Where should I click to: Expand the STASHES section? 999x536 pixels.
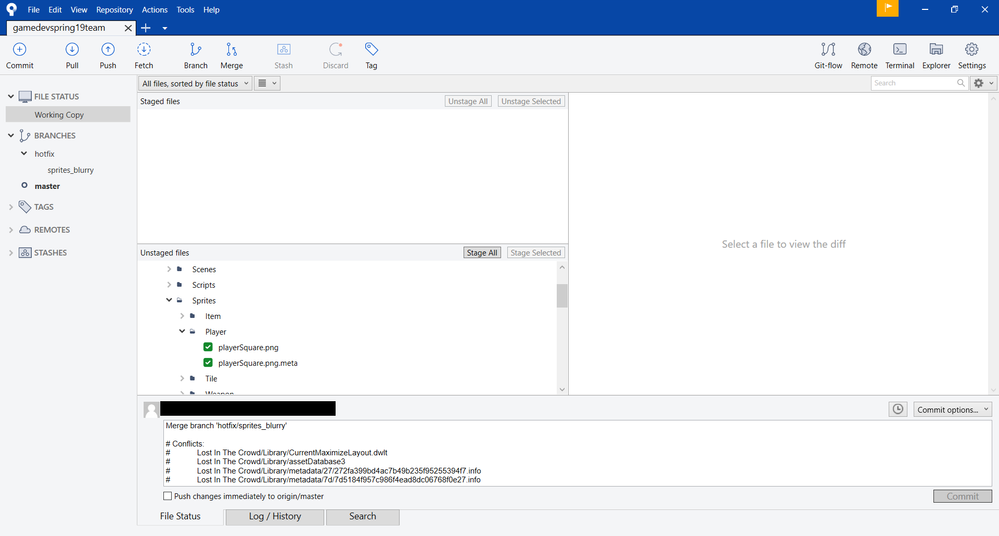pos(11,252)
